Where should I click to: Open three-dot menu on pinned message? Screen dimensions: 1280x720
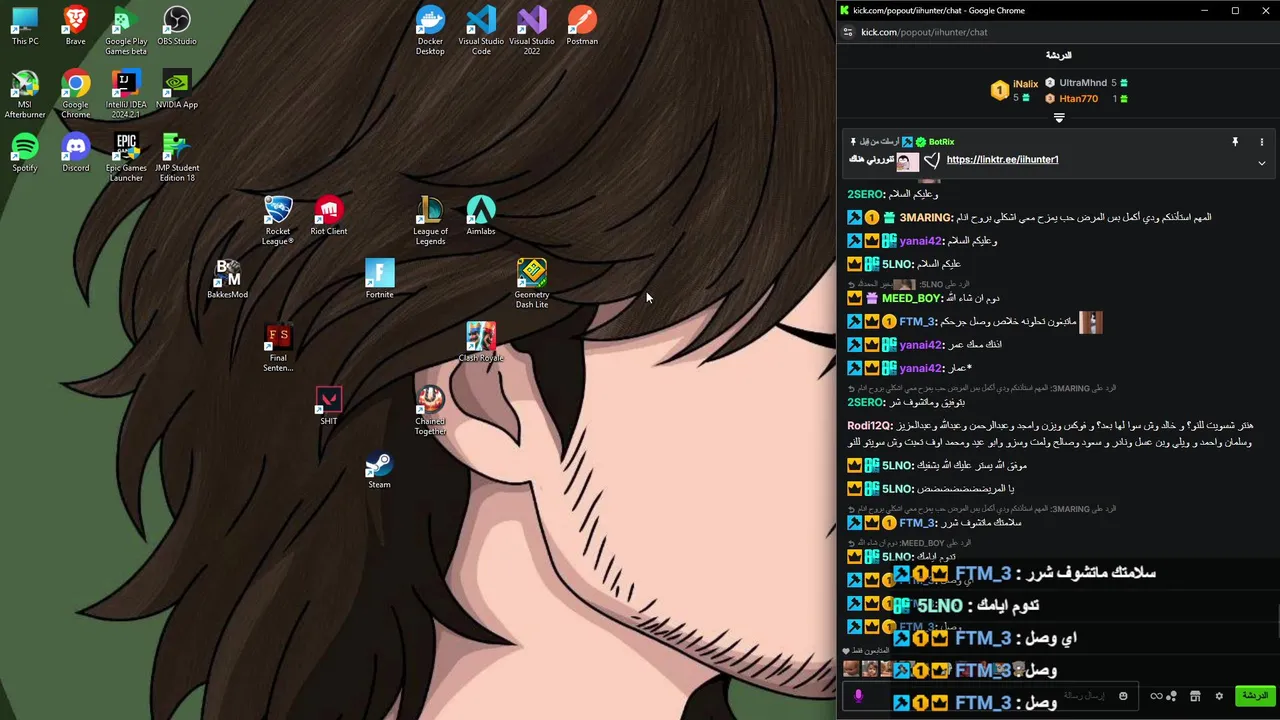[x=1262, y=142]
